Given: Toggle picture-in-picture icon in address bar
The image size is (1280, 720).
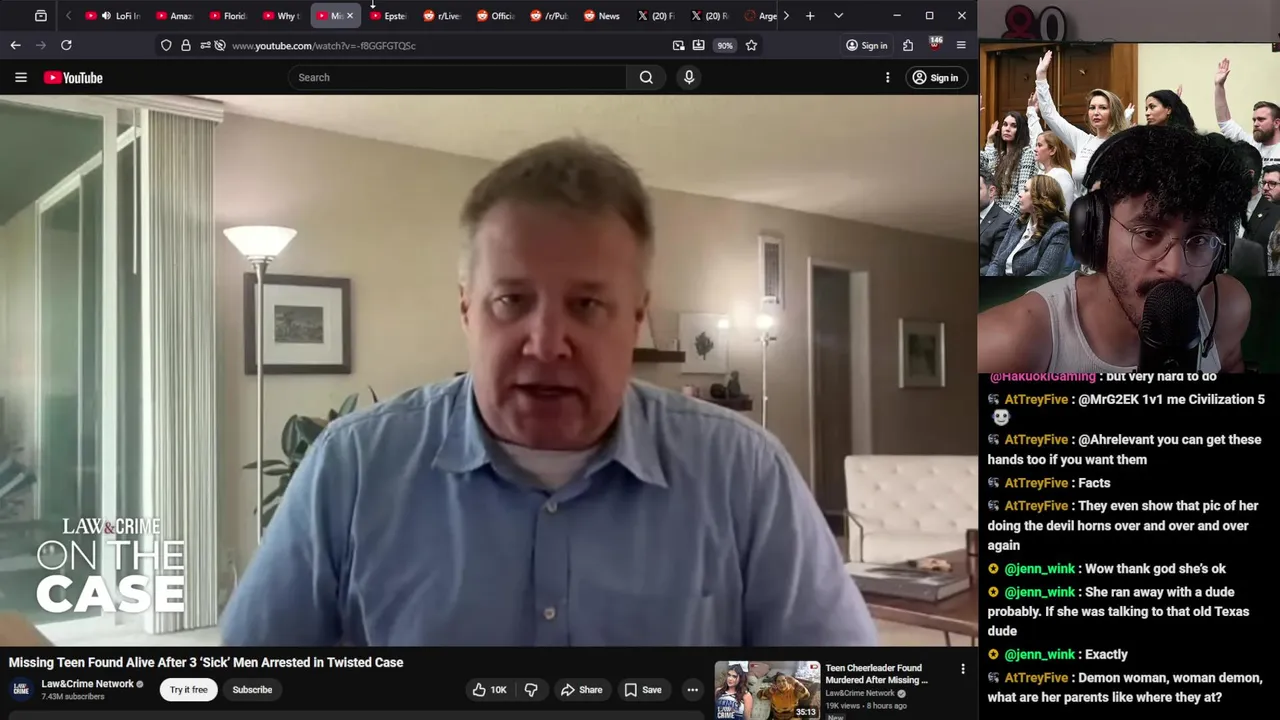Looking at the screenshot, I should pyautogui.click(x=678, y=45).
